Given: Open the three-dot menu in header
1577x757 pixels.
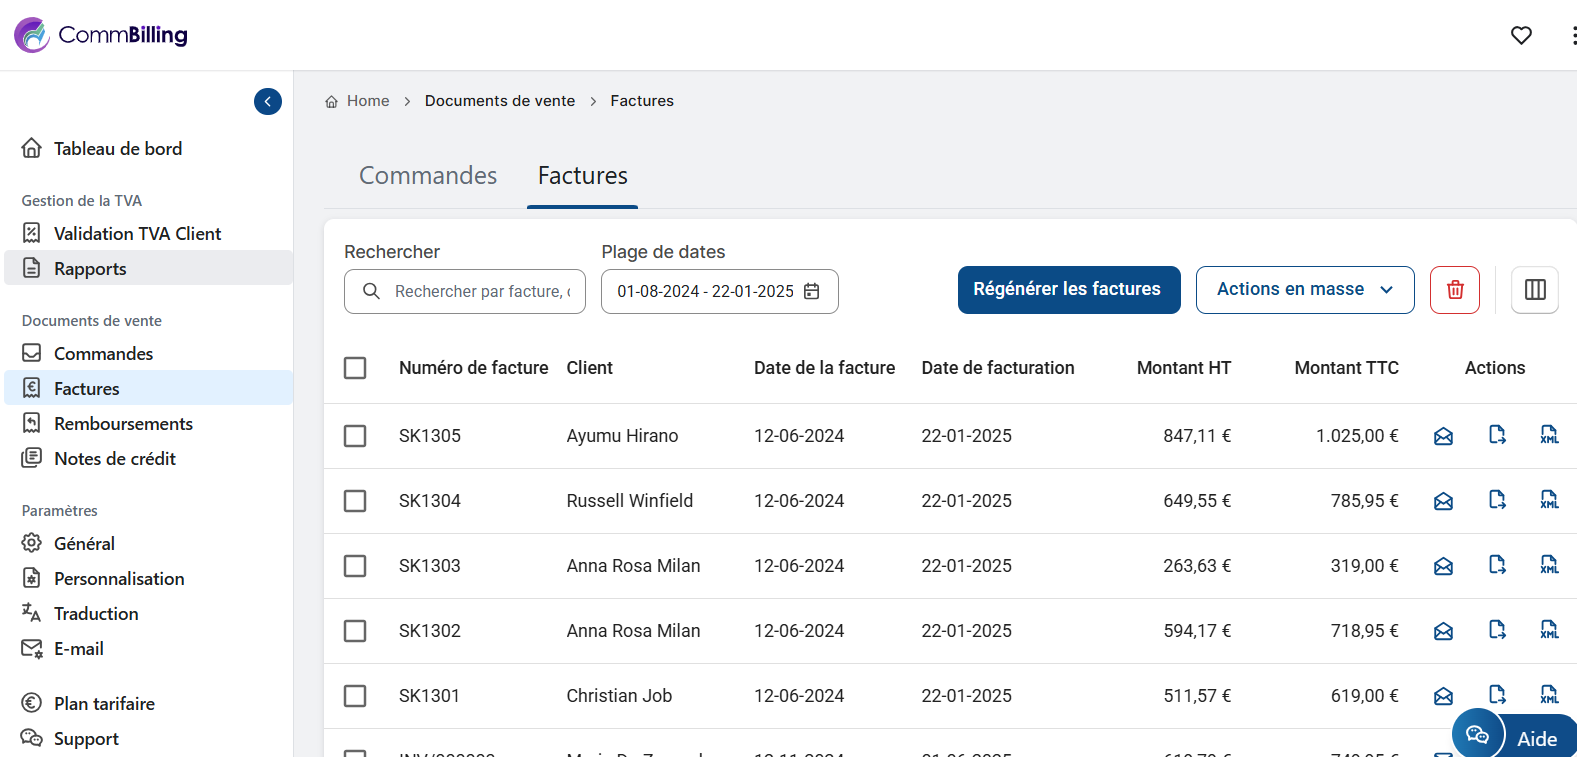Looking at the screenshot, I should pyautogui.click(x=1572, y=35).
